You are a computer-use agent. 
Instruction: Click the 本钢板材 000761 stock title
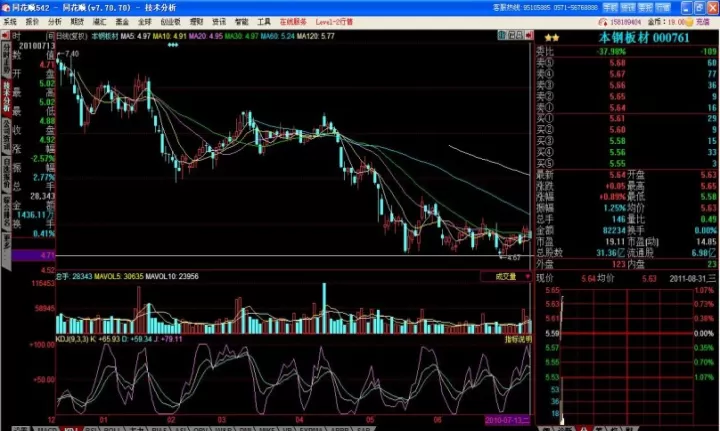(x=643, y=38)
